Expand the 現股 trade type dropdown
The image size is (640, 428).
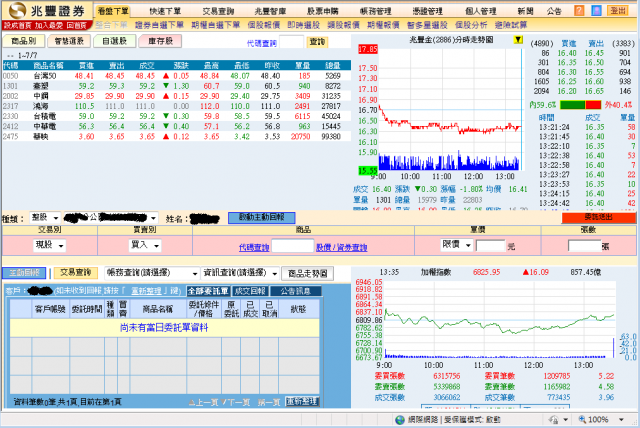pyautogui.click(x=49, y=245)
